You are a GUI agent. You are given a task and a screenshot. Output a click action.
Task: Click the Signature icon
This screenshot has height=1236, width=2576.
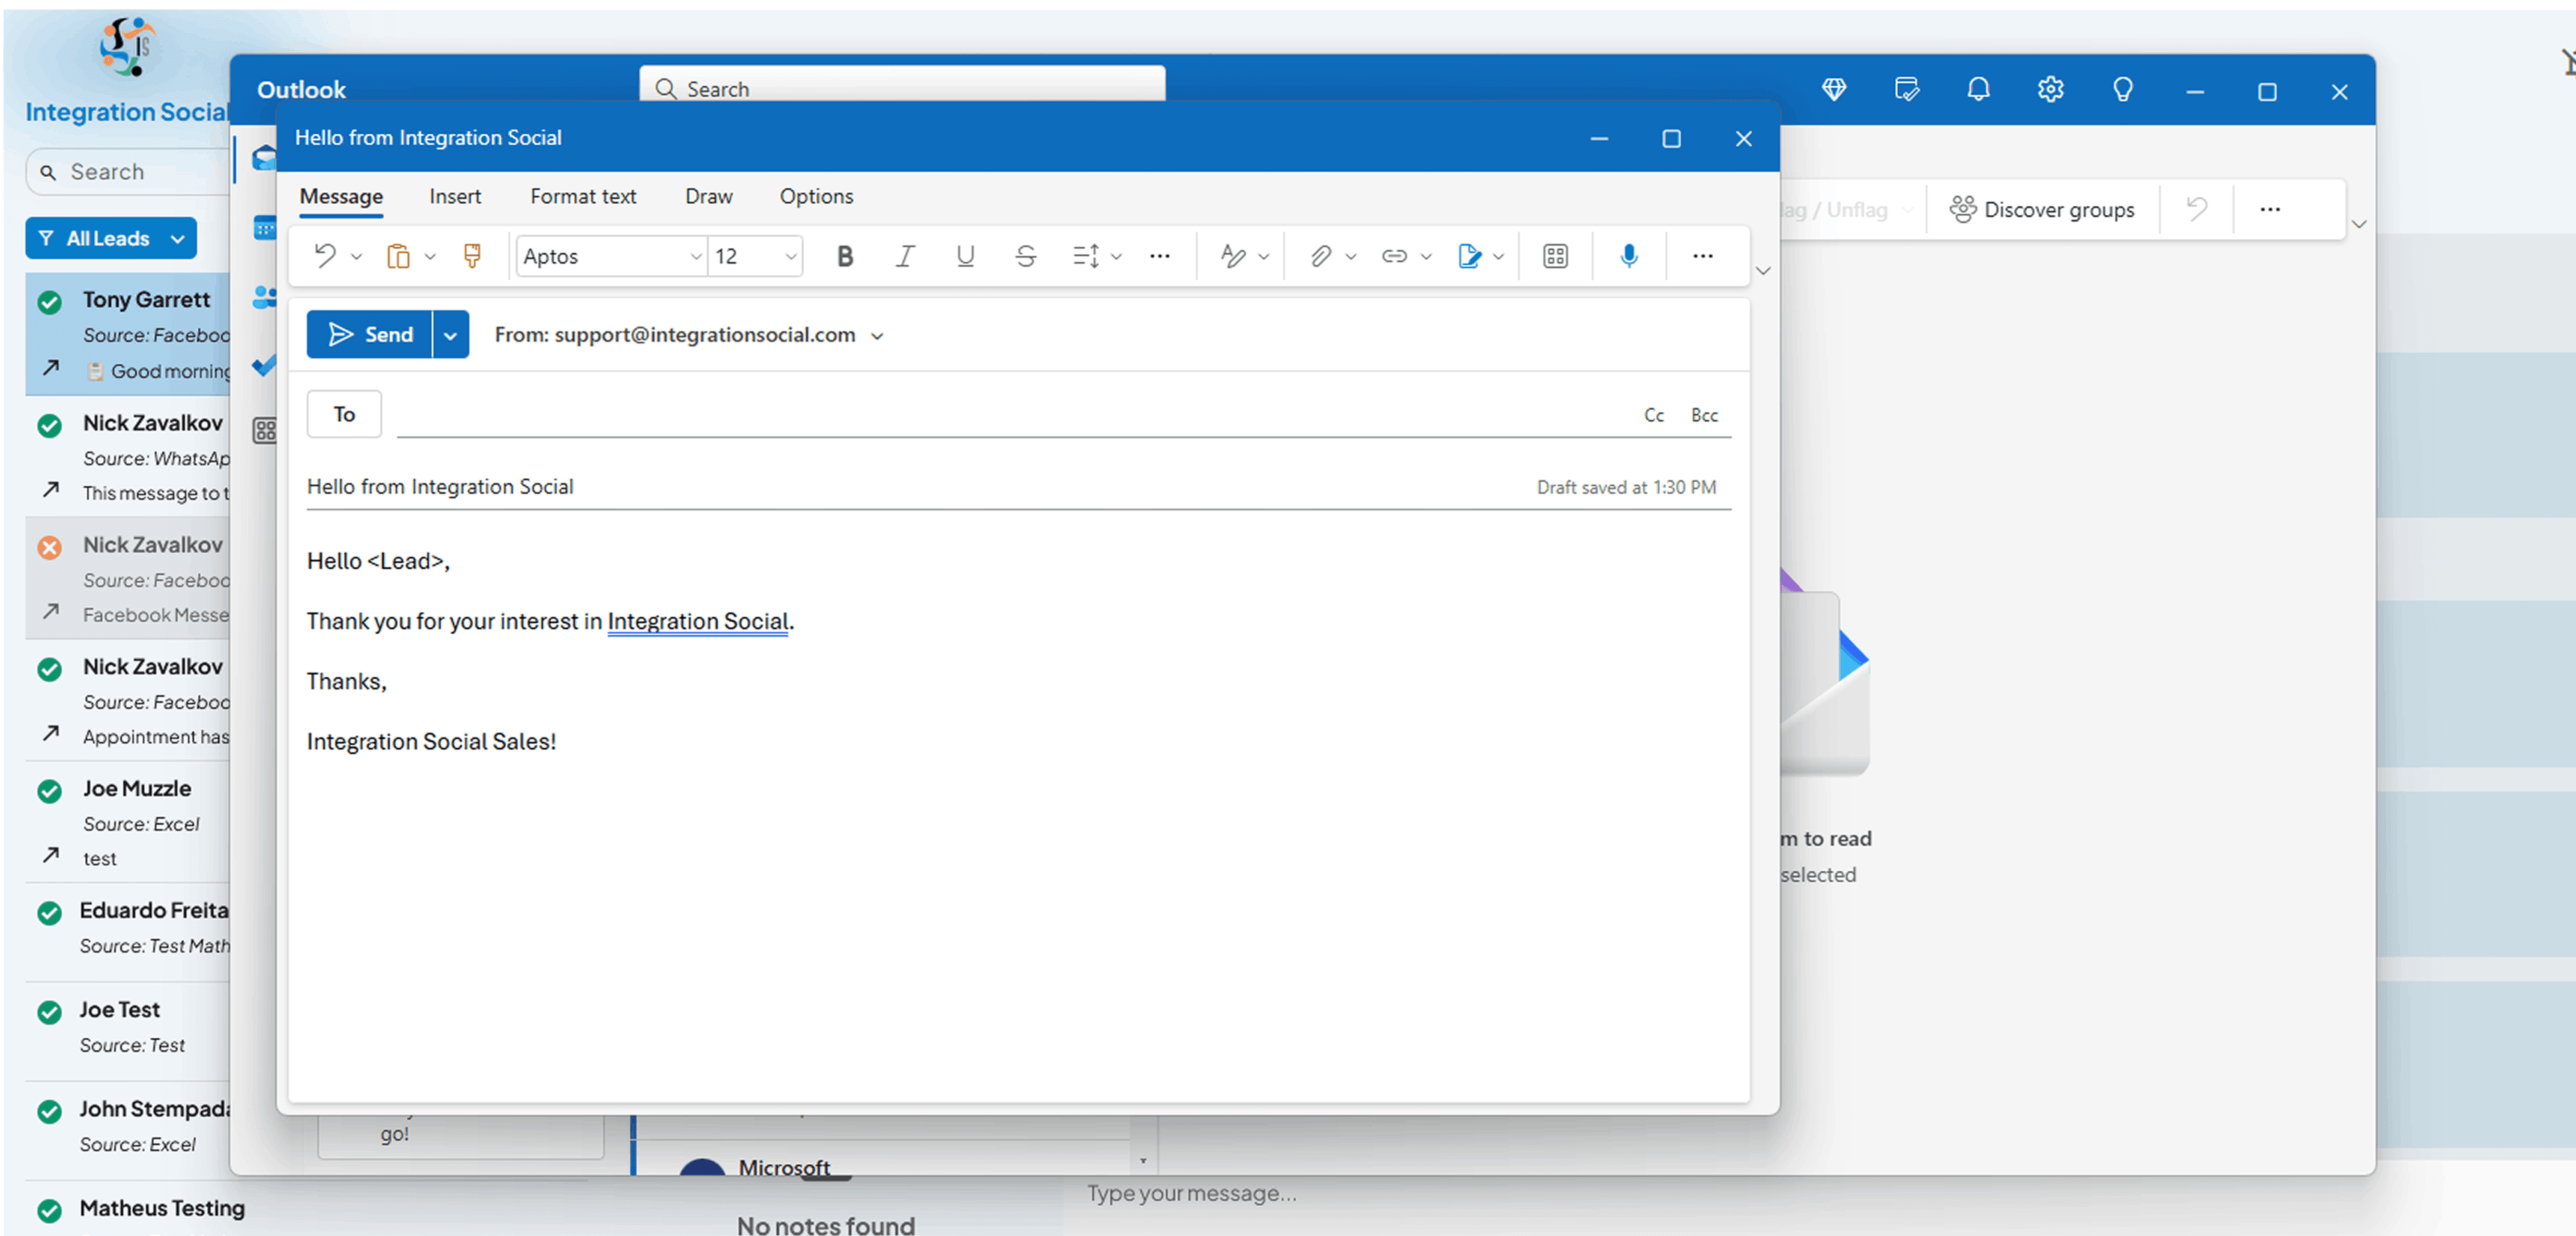pos(1469,256)
